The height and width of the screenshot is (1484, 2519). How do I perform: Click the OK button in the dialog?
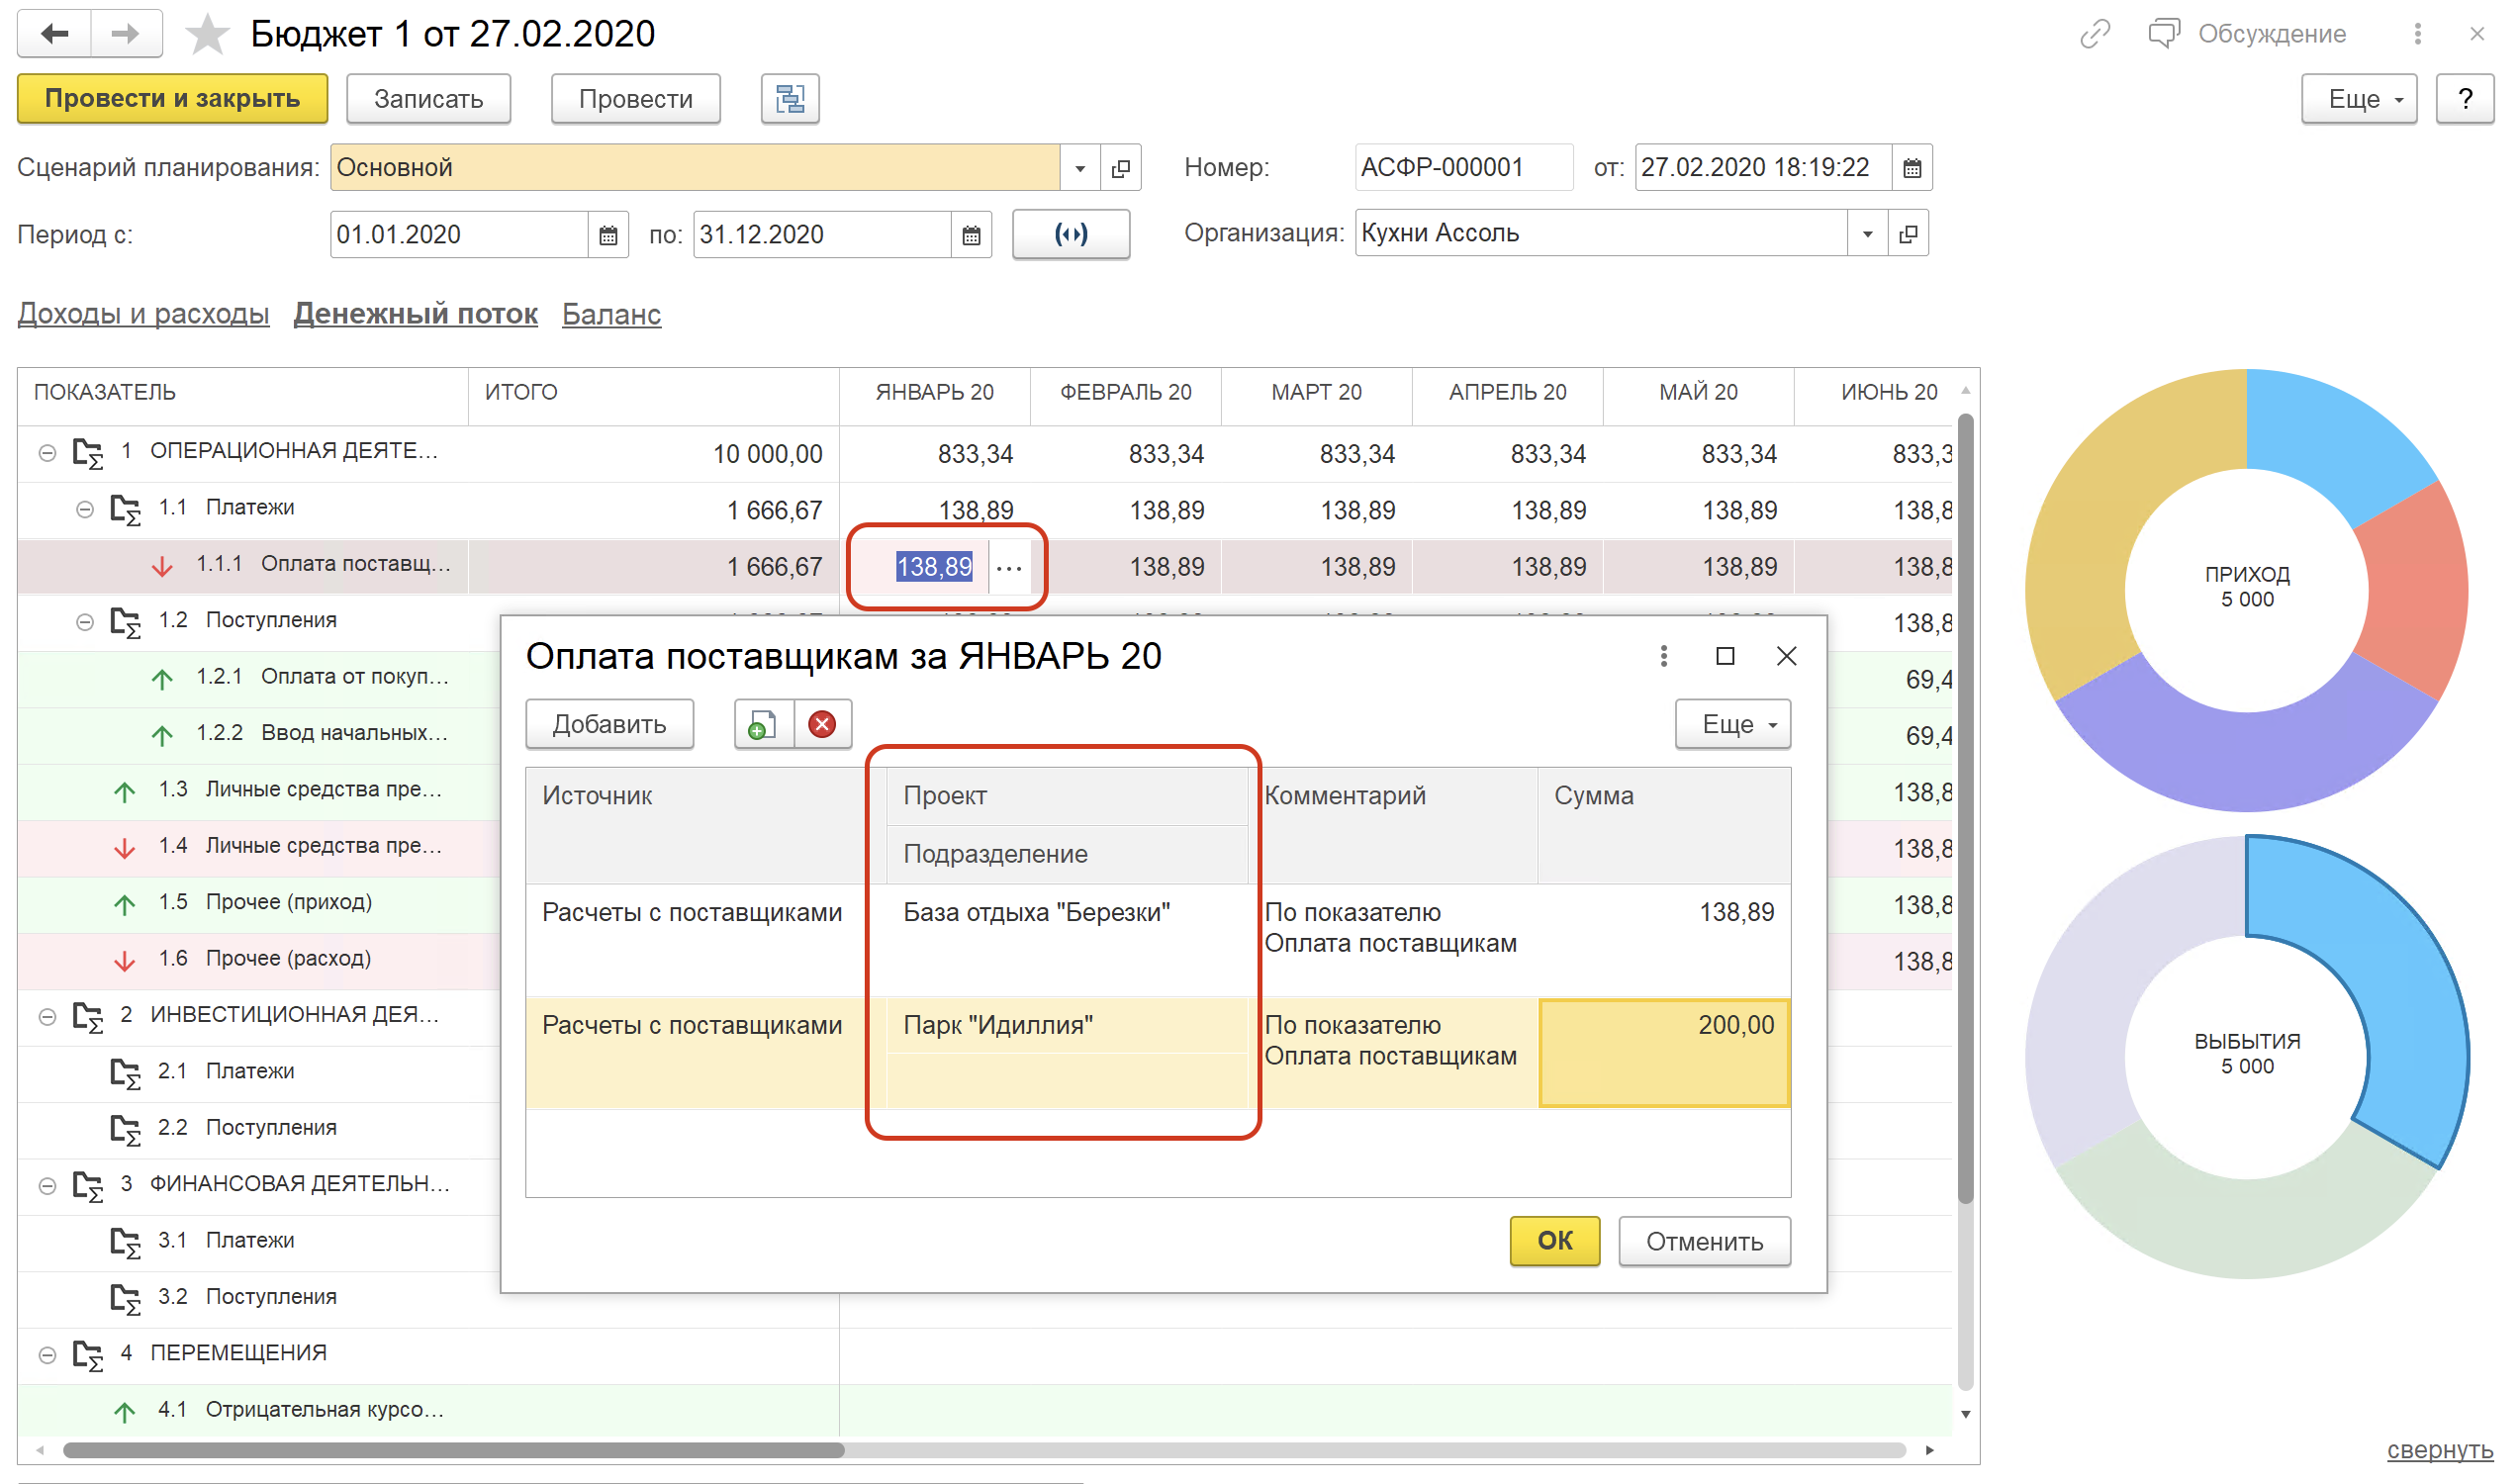point(1553,1241)
